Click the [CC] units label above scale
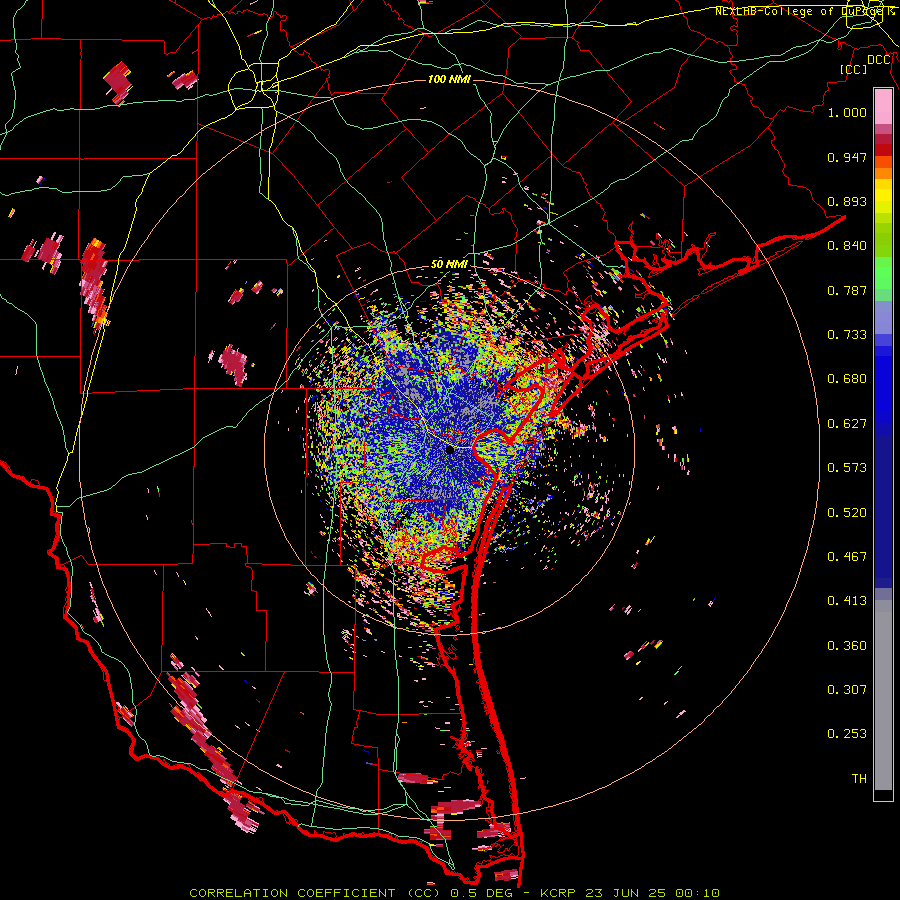 (853, 69)
